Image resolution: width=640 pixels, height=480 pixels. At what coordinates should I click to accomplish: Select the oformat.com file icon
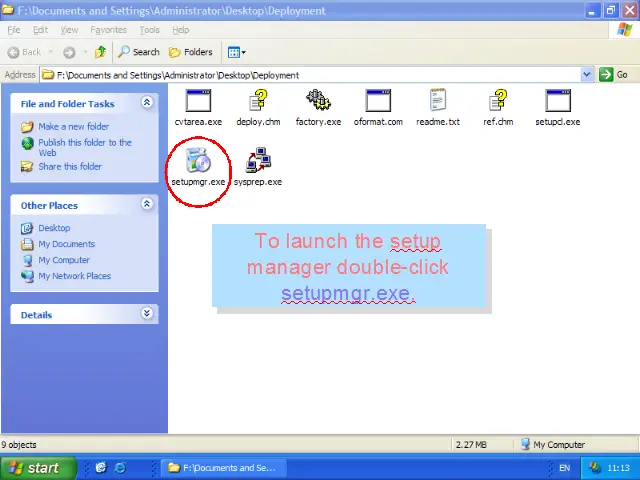(x=378, y=100)
